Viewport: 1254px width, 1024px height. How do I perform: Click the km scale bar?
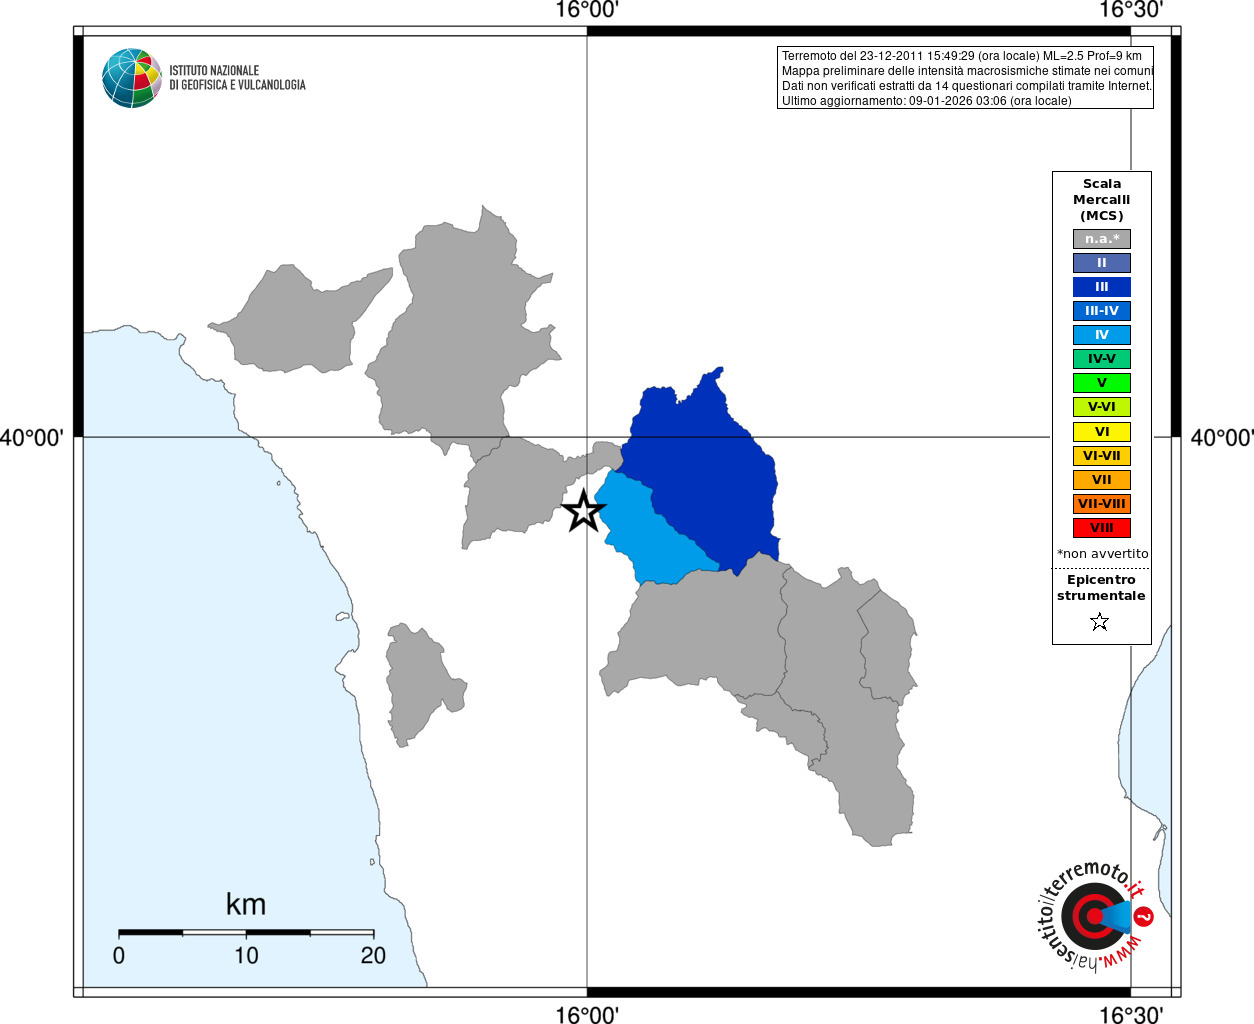(x=246, y=933)
